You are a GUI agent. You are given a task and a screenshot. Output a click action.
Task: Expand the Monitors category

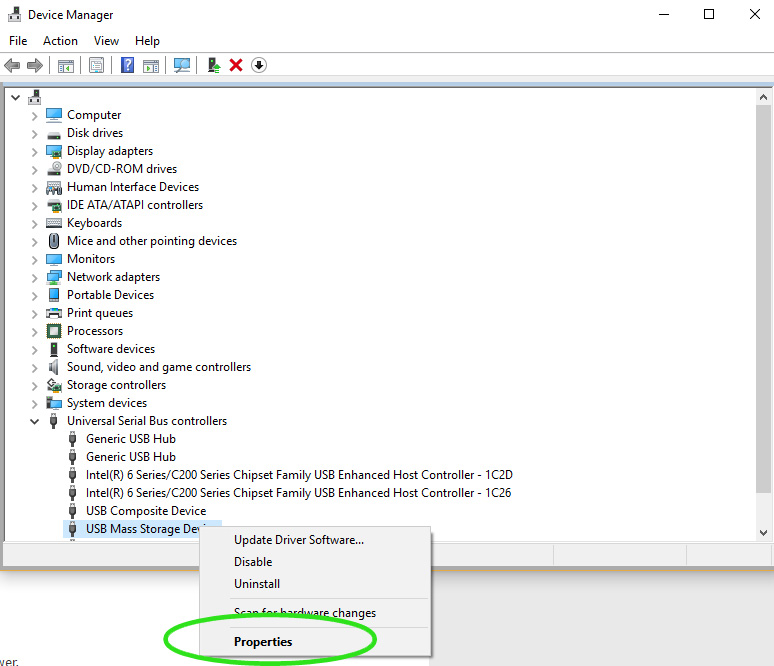(34, 260)
